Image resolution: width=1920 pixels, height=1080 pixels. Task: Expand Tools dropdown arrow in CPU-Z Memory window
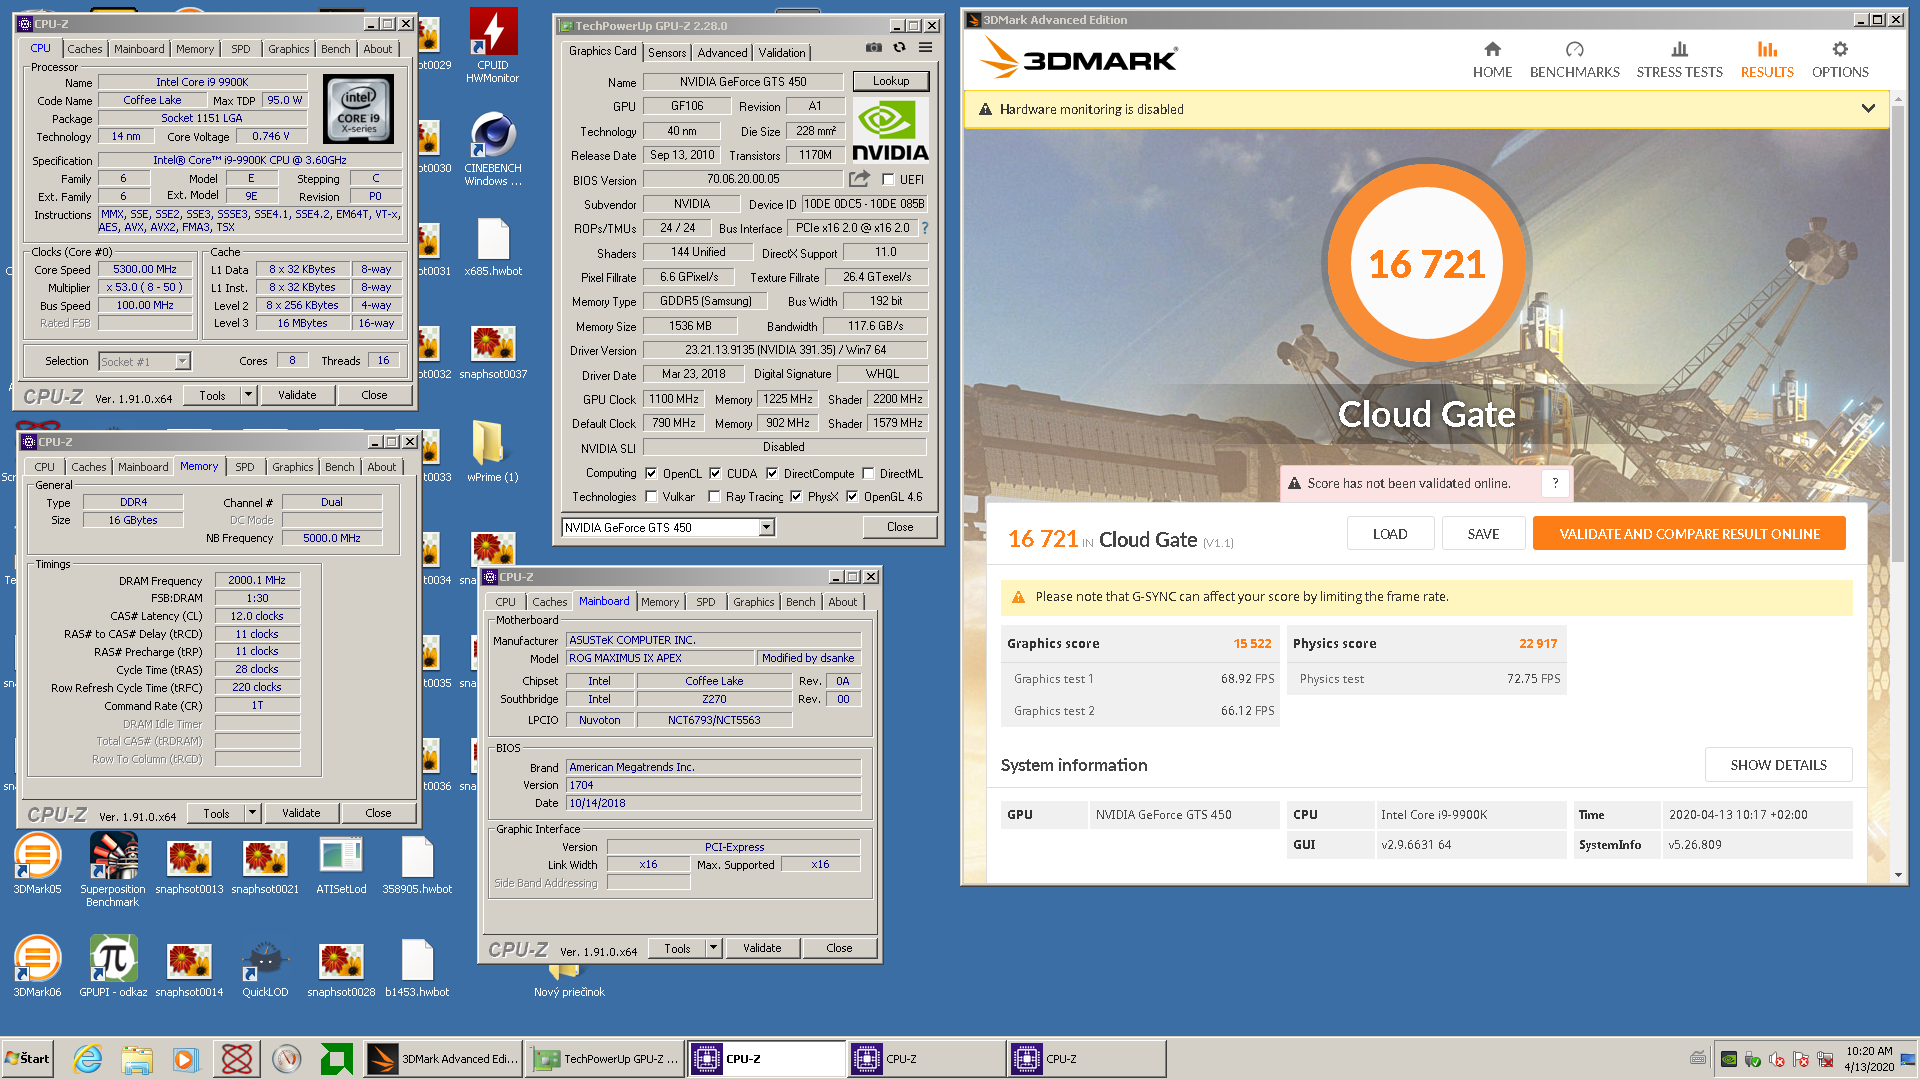(252, 813)
